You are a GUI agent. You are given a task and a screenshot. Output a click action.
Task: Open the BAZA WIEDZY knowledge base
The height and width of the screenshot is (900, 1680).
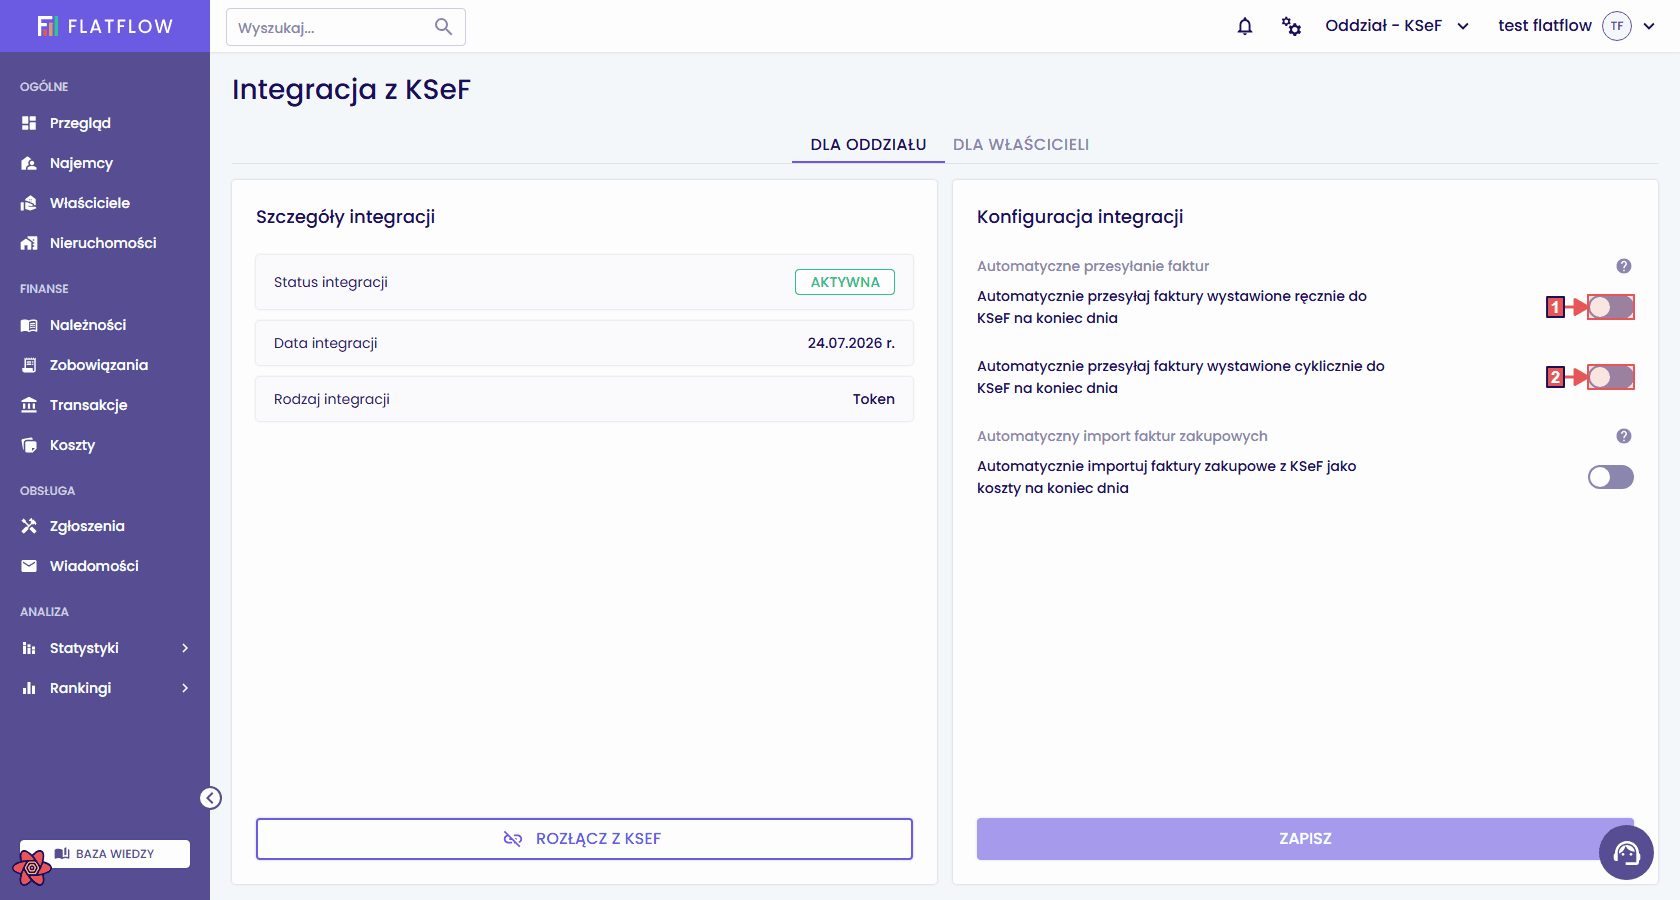[x=105, y=854]
